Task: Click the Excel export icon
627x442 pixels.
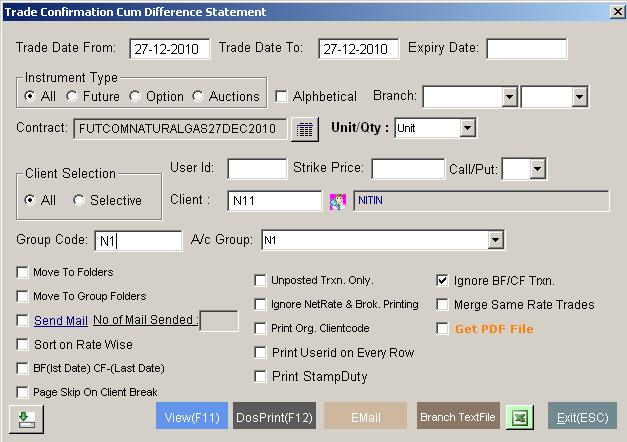Action: (x=520, y=417)
